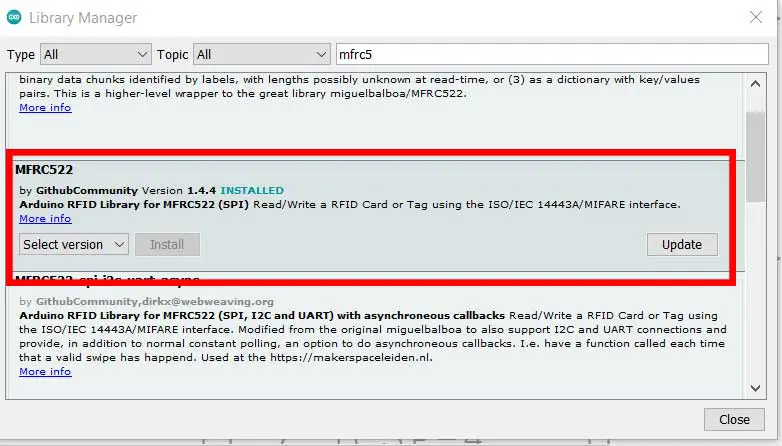Image resolution: width=782 pixels, height=446 pixels.
Task: Open More info link under wrapper library description
Action: (x=45, y=108)
